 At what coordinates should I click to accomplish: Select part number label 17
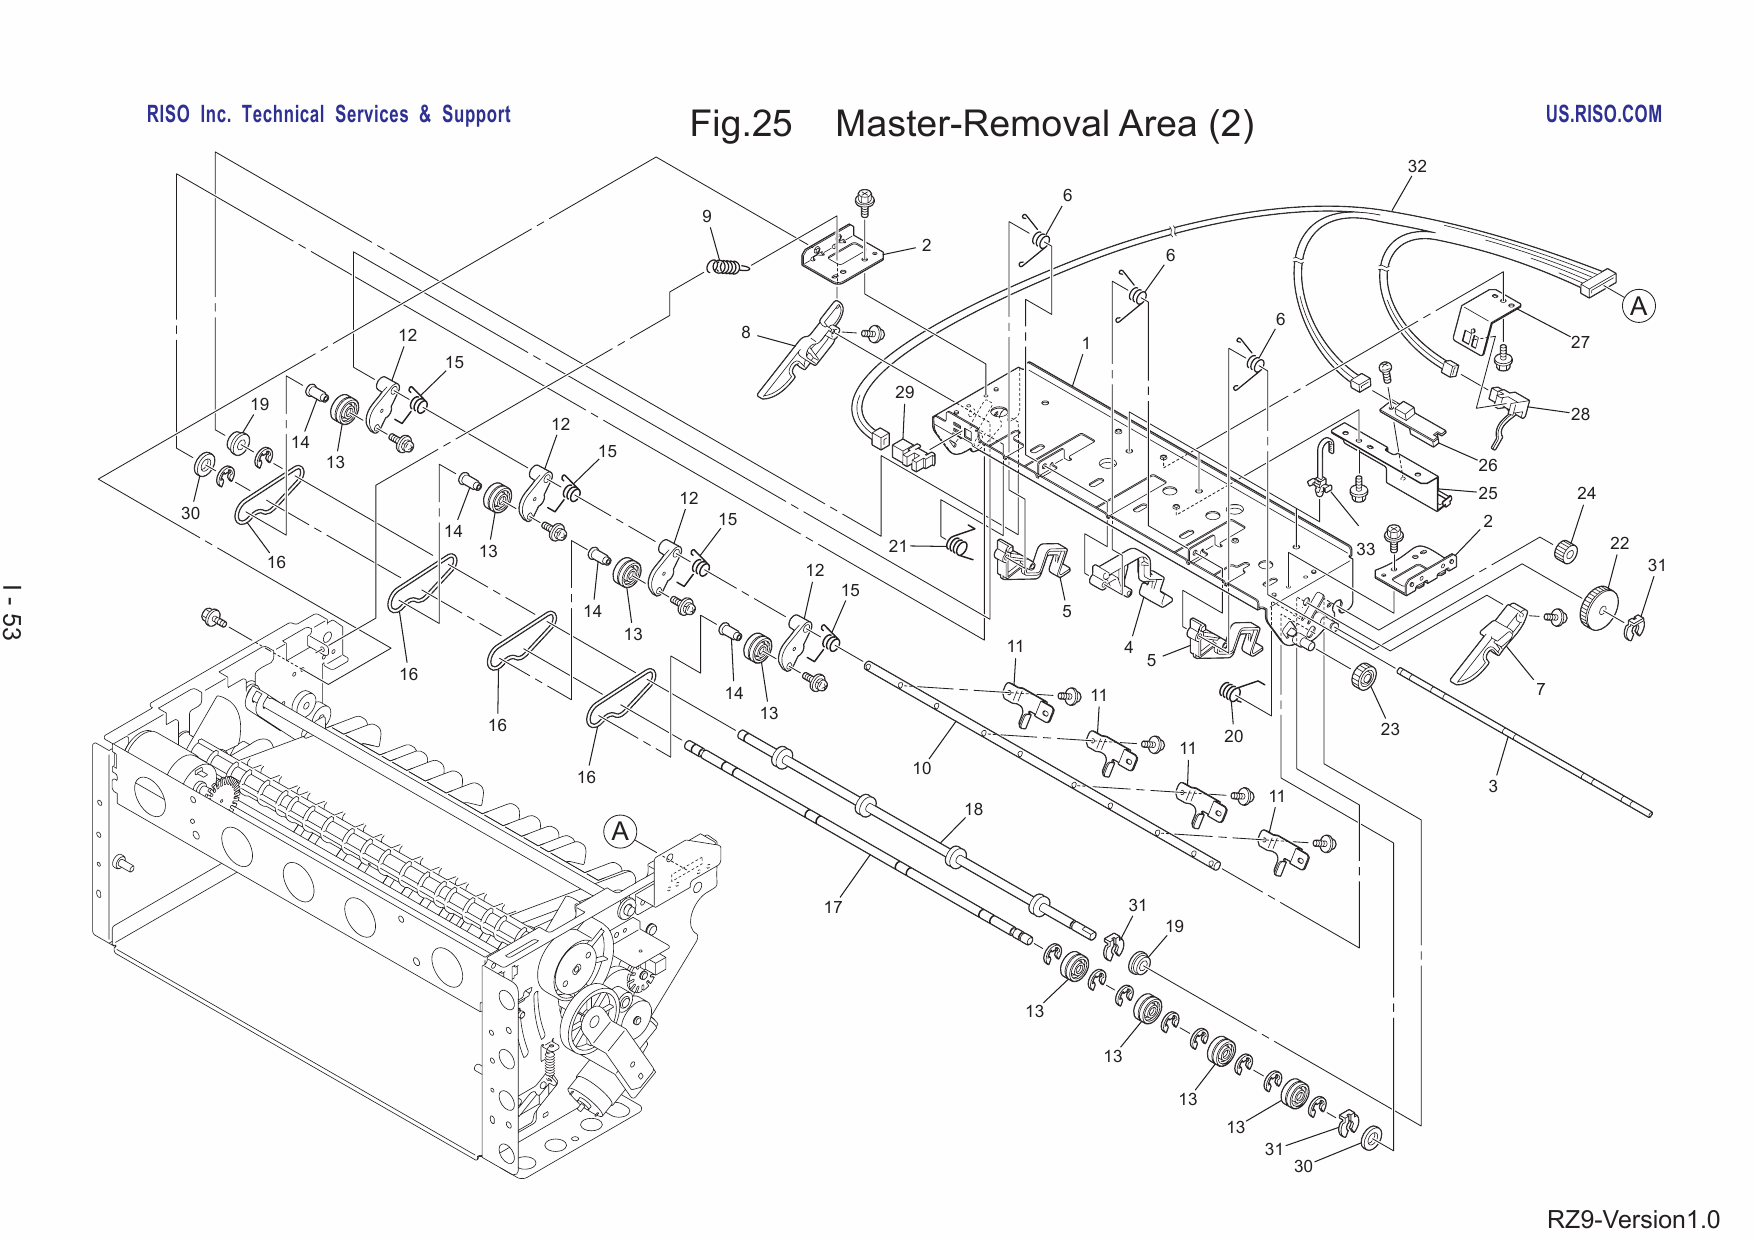point(833,907)
